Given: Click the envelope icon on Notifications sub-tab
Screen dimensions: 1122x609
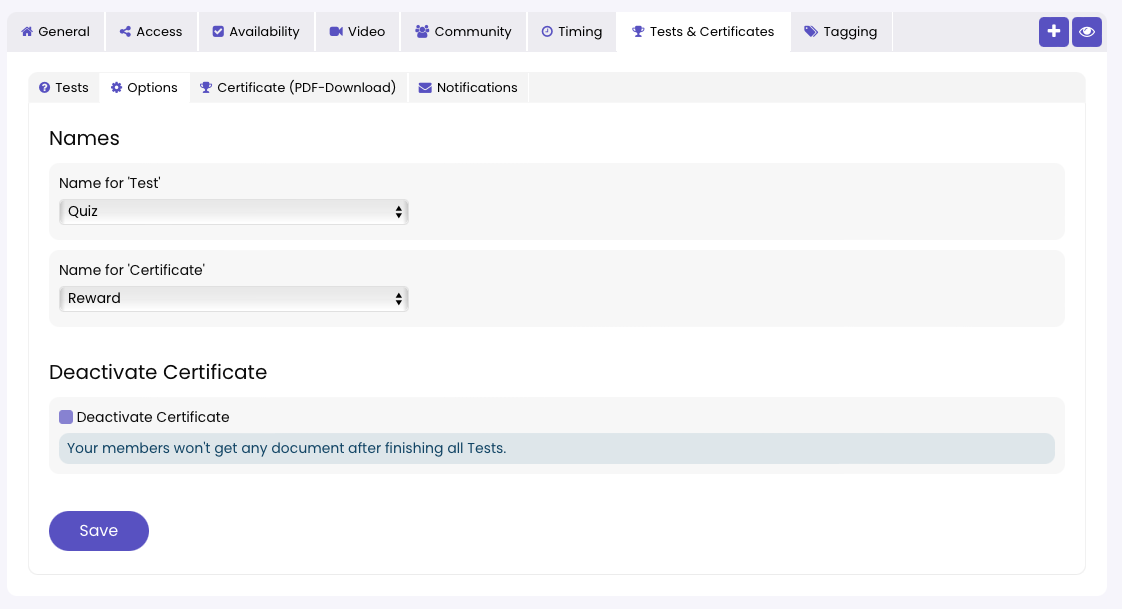Looking at the screenshot, I should tap(427, 87).
